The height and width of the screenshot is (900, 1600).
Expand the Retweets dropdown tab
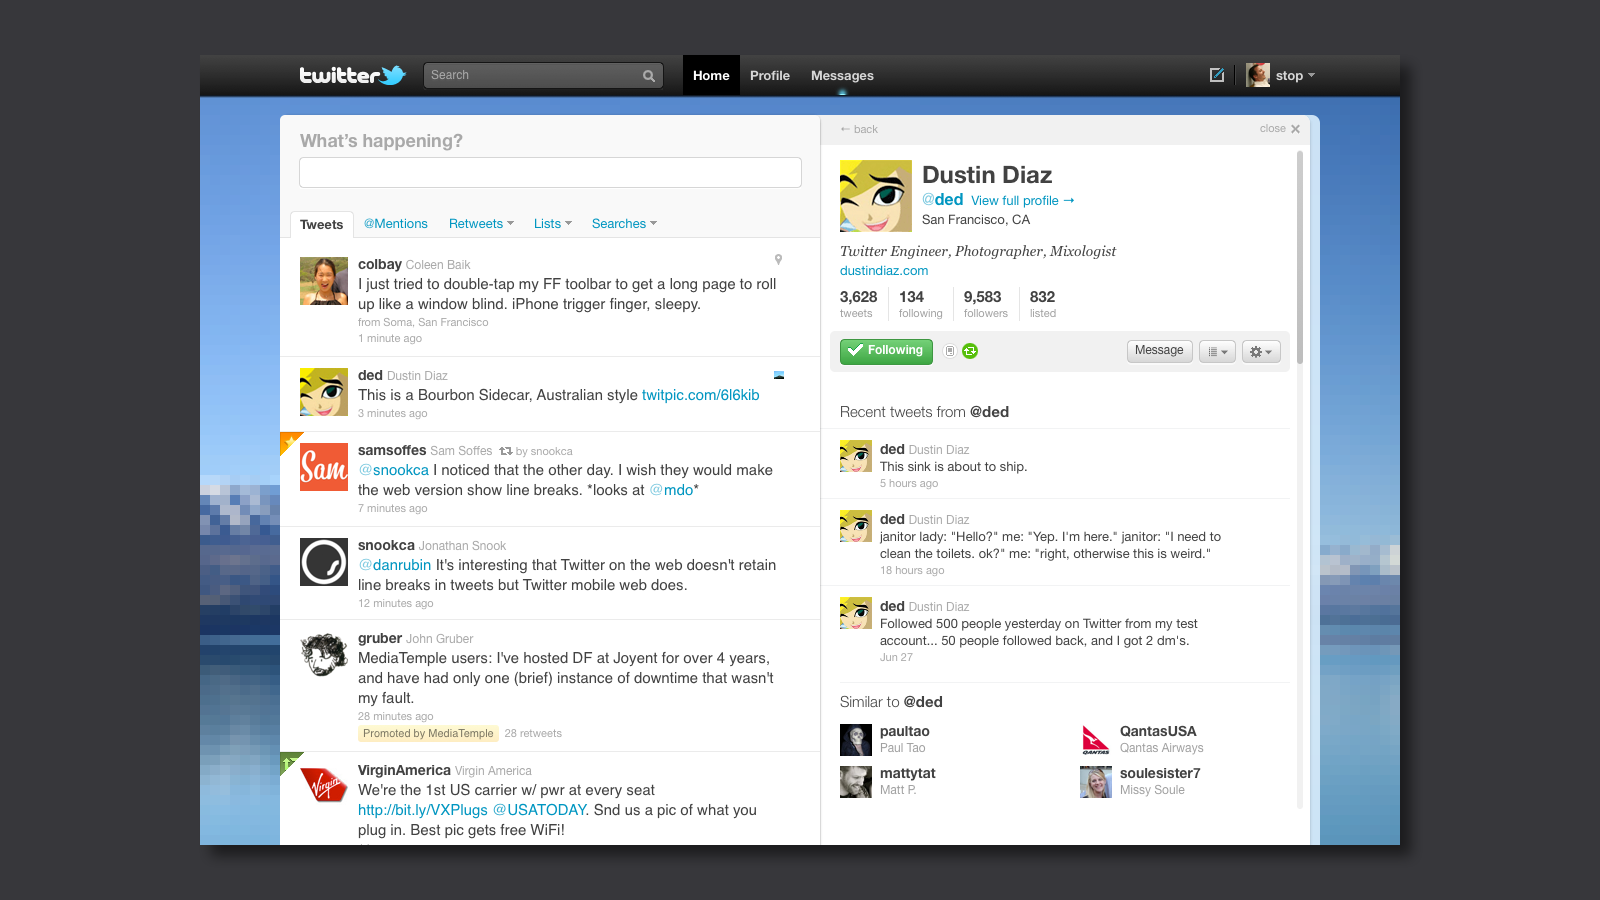coord(481,224)
